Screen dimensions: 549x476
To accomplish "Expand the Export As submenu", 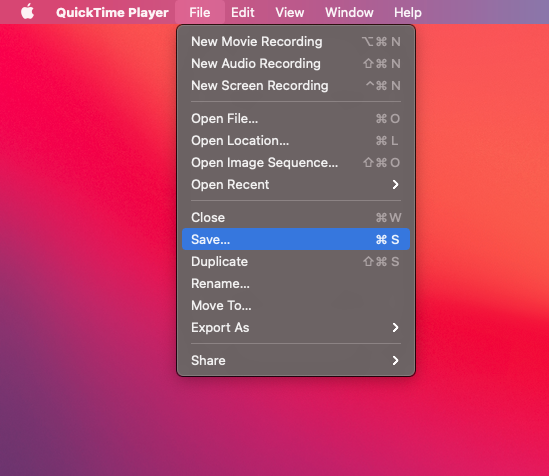I will 296,328.
